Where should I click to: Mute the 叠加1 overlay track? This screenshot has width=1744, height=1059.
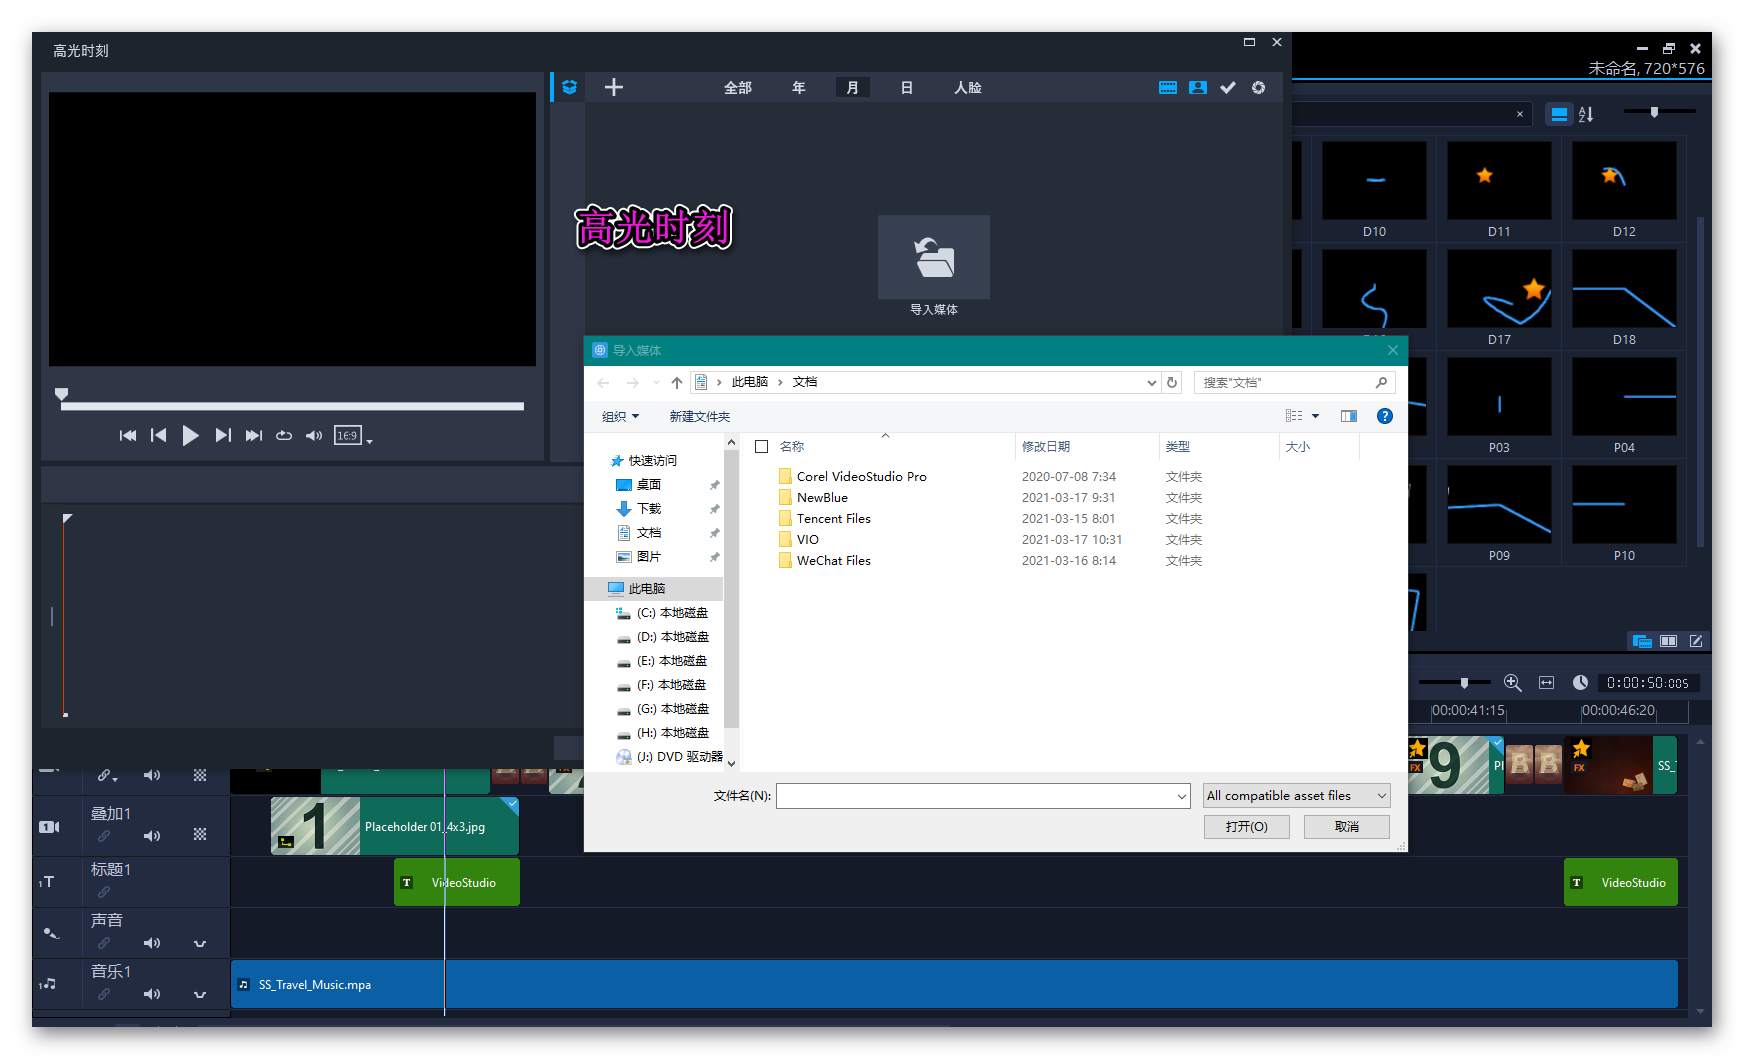tap(152, 836)
